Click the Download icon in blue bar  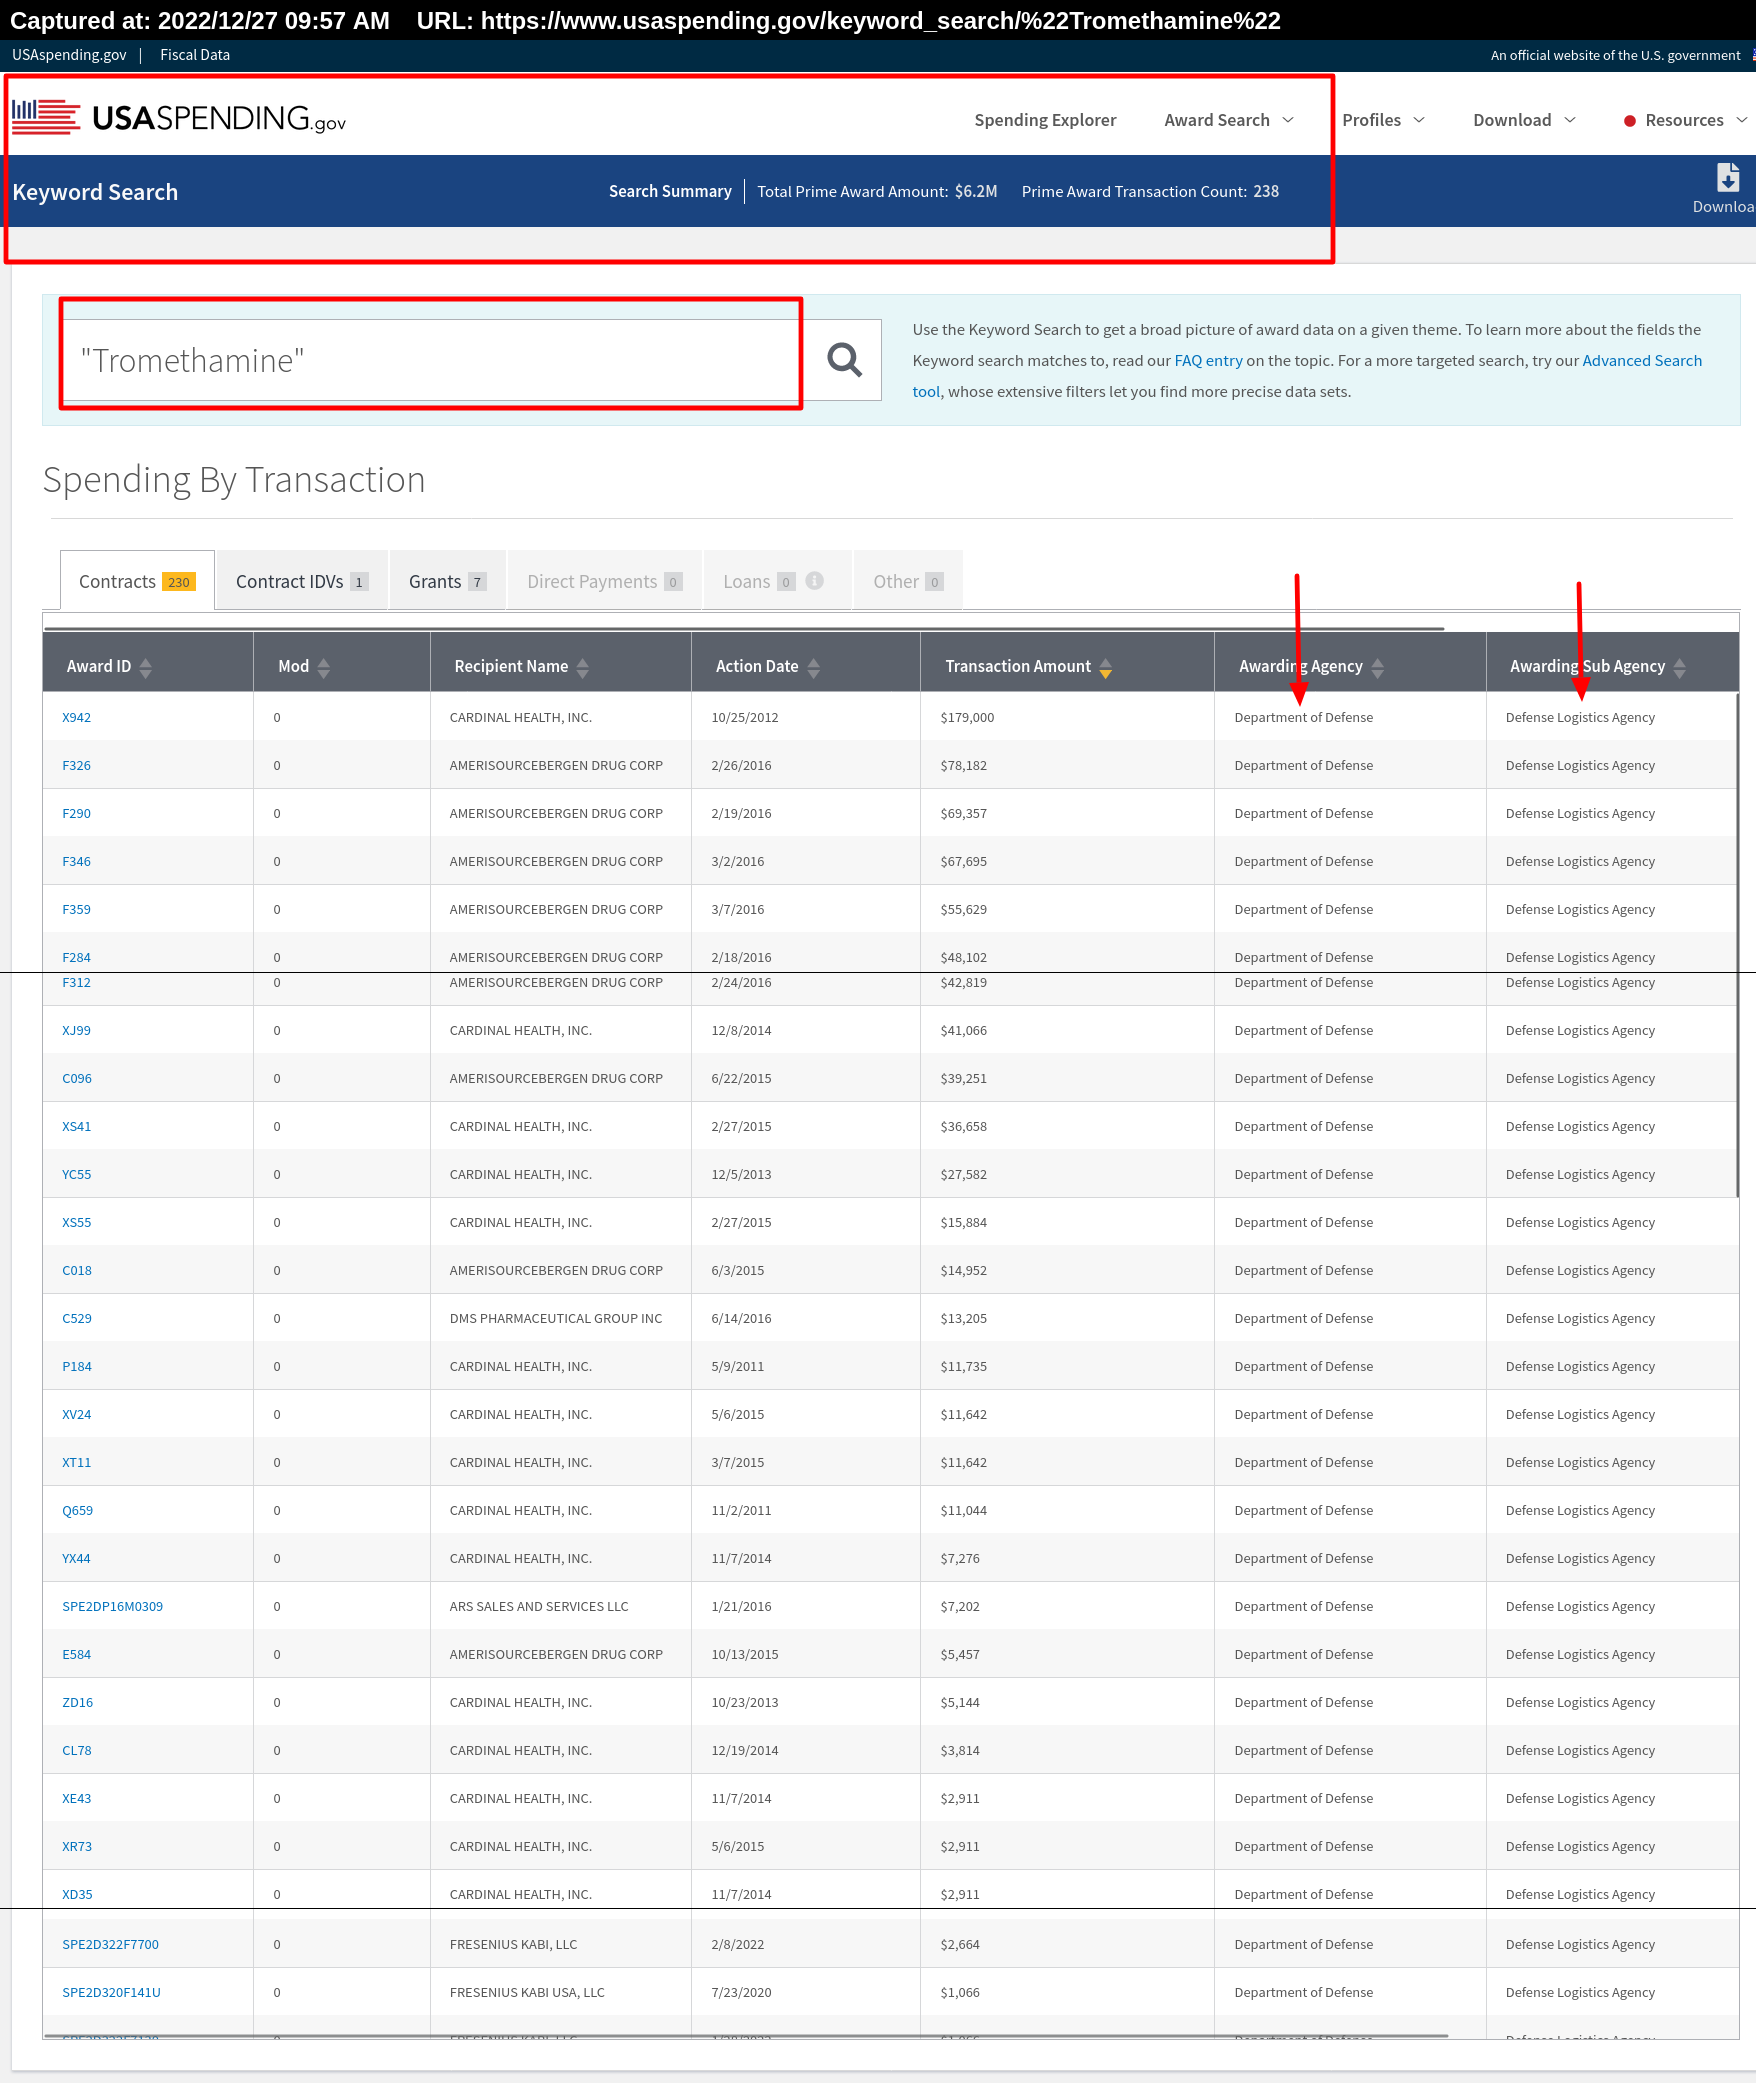(x=1727, y=178)
